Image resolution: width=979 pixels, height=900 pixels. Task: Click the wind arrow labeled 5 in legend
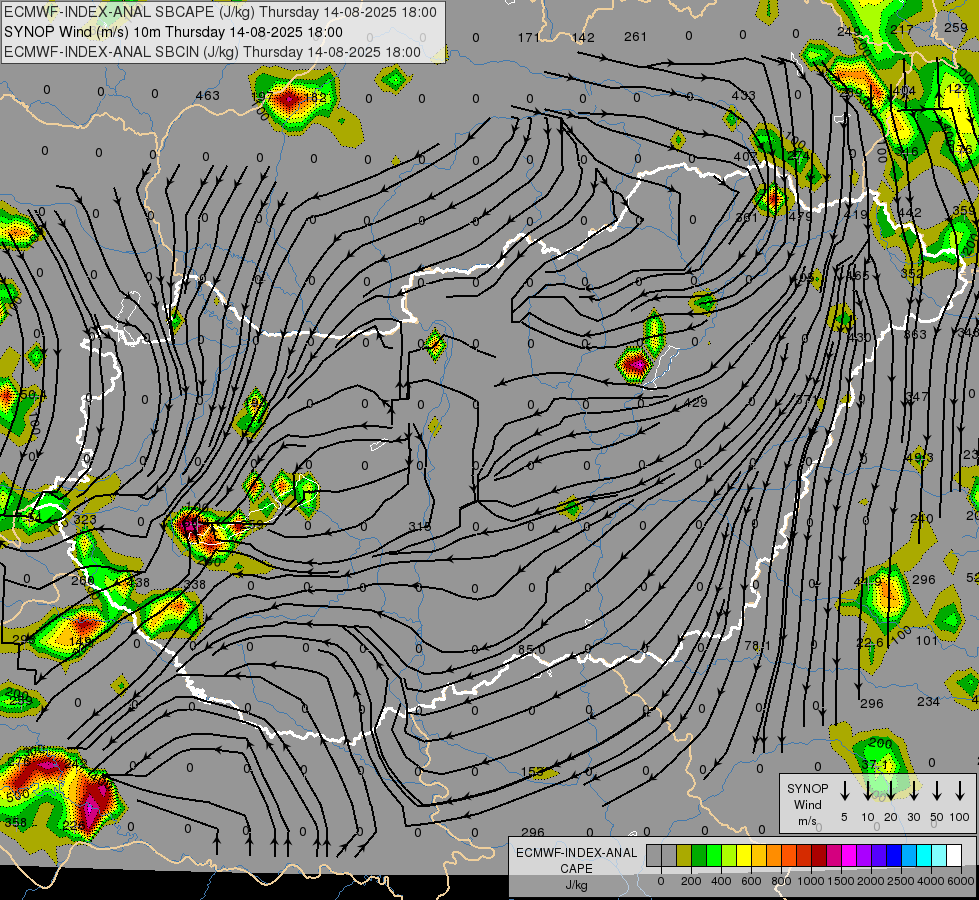844,791
